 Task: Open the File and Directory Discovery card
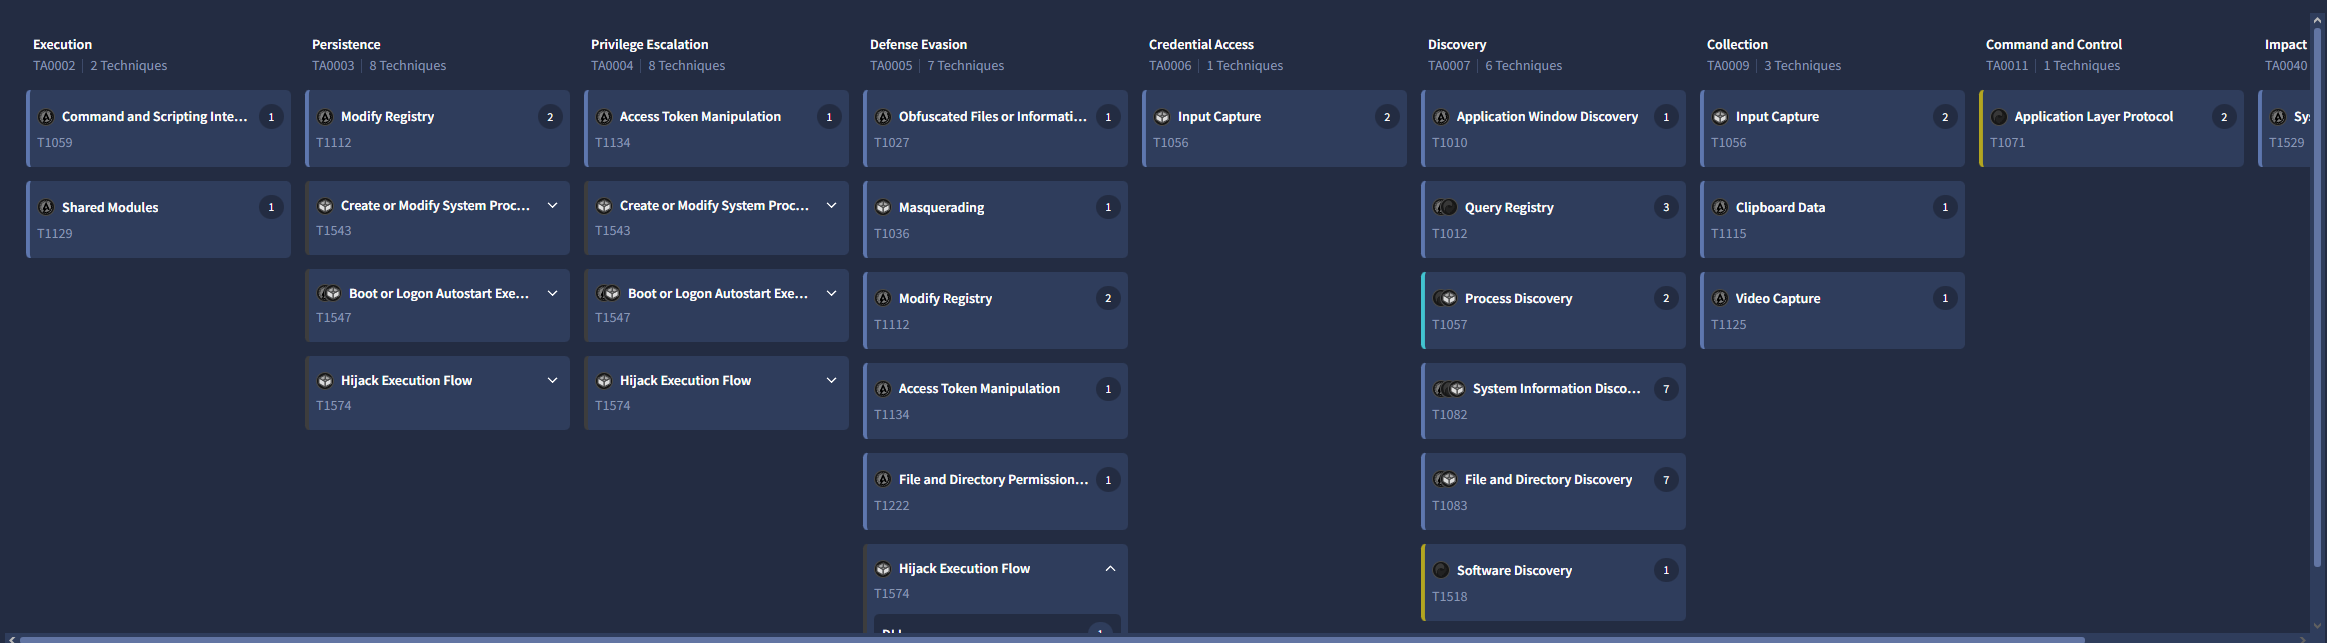1547,480
